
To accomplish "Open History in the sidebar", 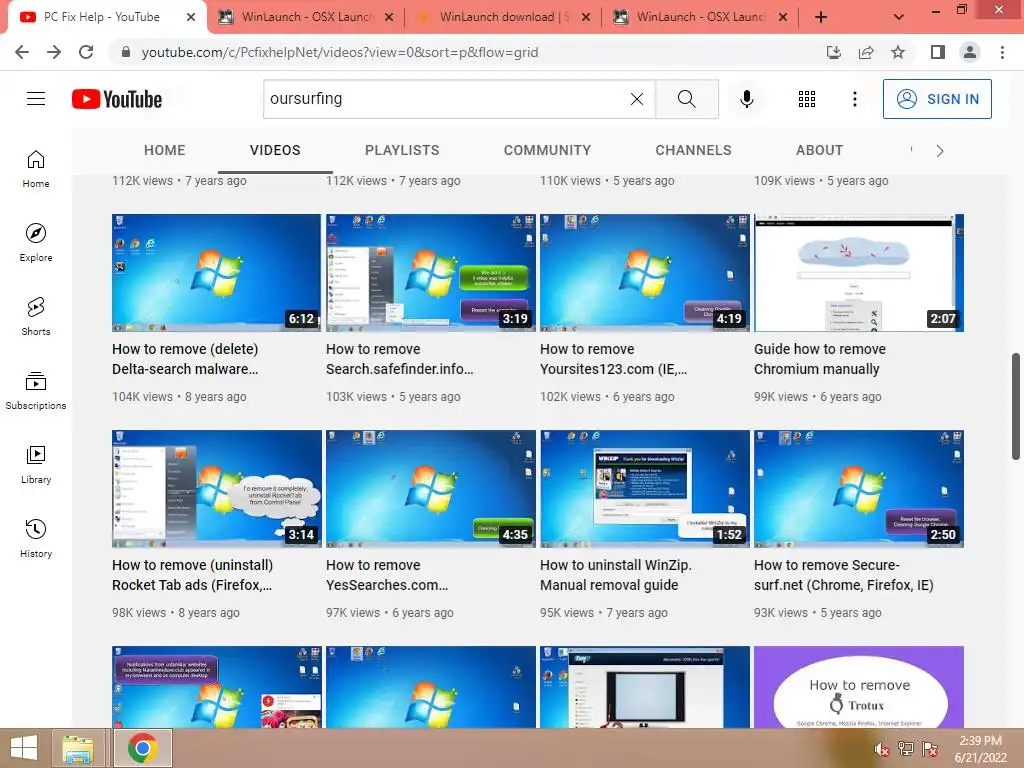I will pos(36,538).
